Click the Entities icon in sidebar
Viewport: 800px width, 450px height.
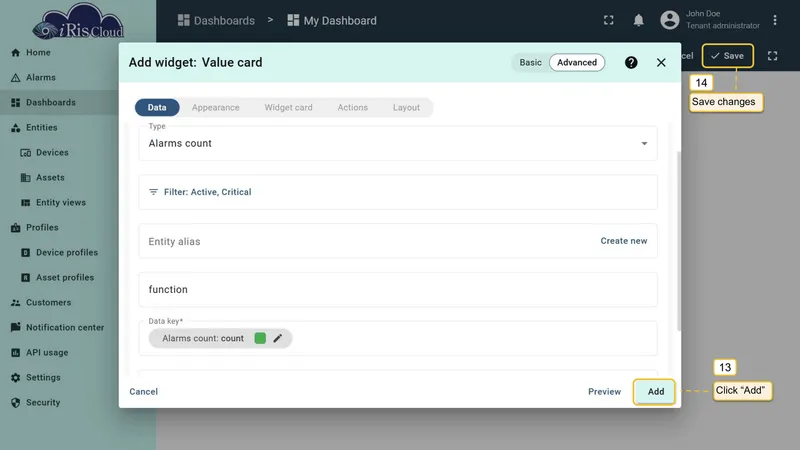click(15, 128)
